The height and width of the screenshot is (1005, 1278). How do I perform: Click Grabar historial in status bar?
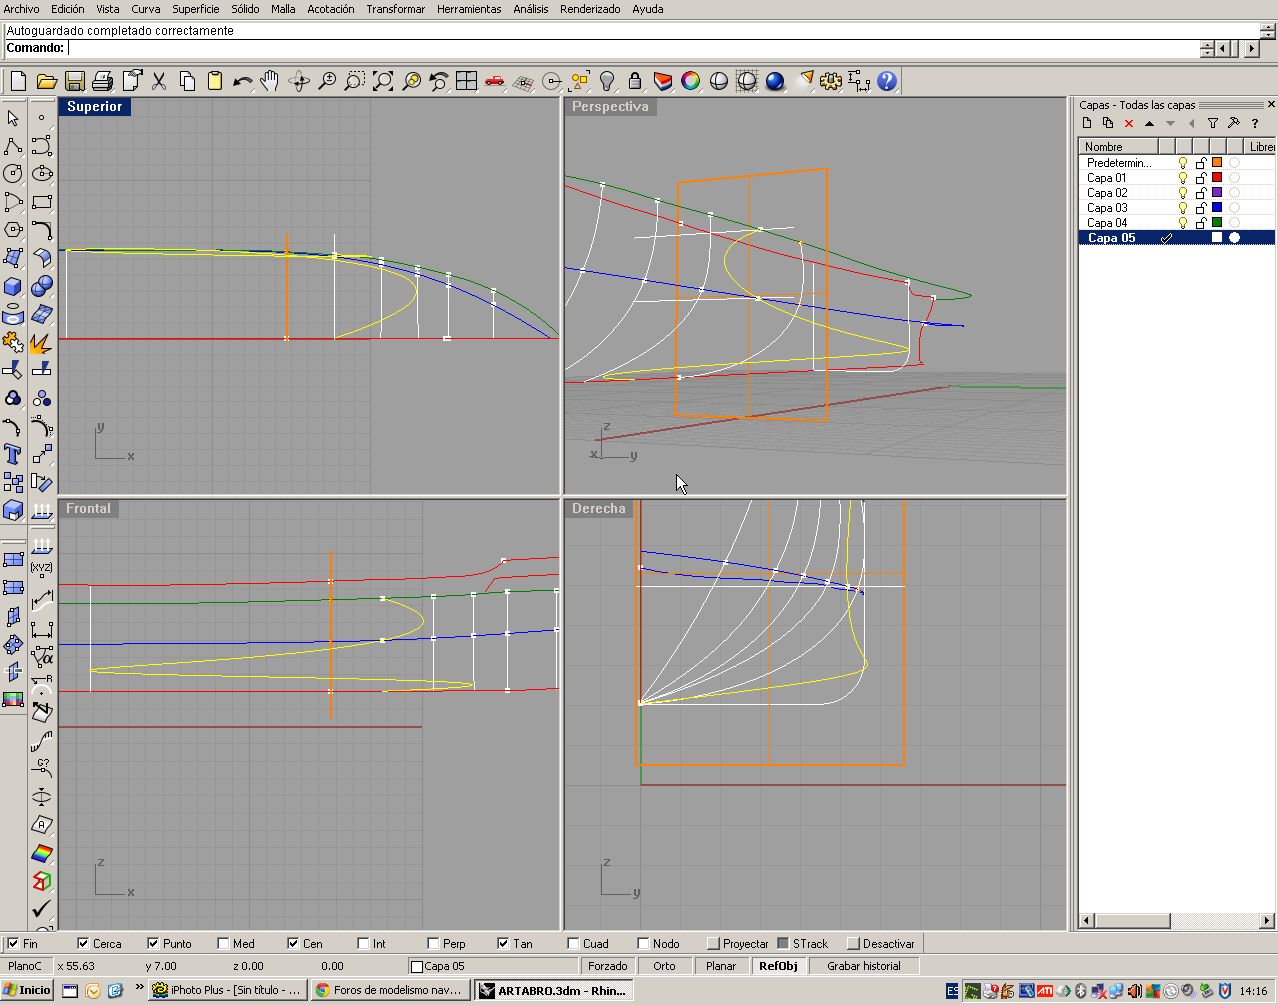pyautogui.click(x=864, y=966)
